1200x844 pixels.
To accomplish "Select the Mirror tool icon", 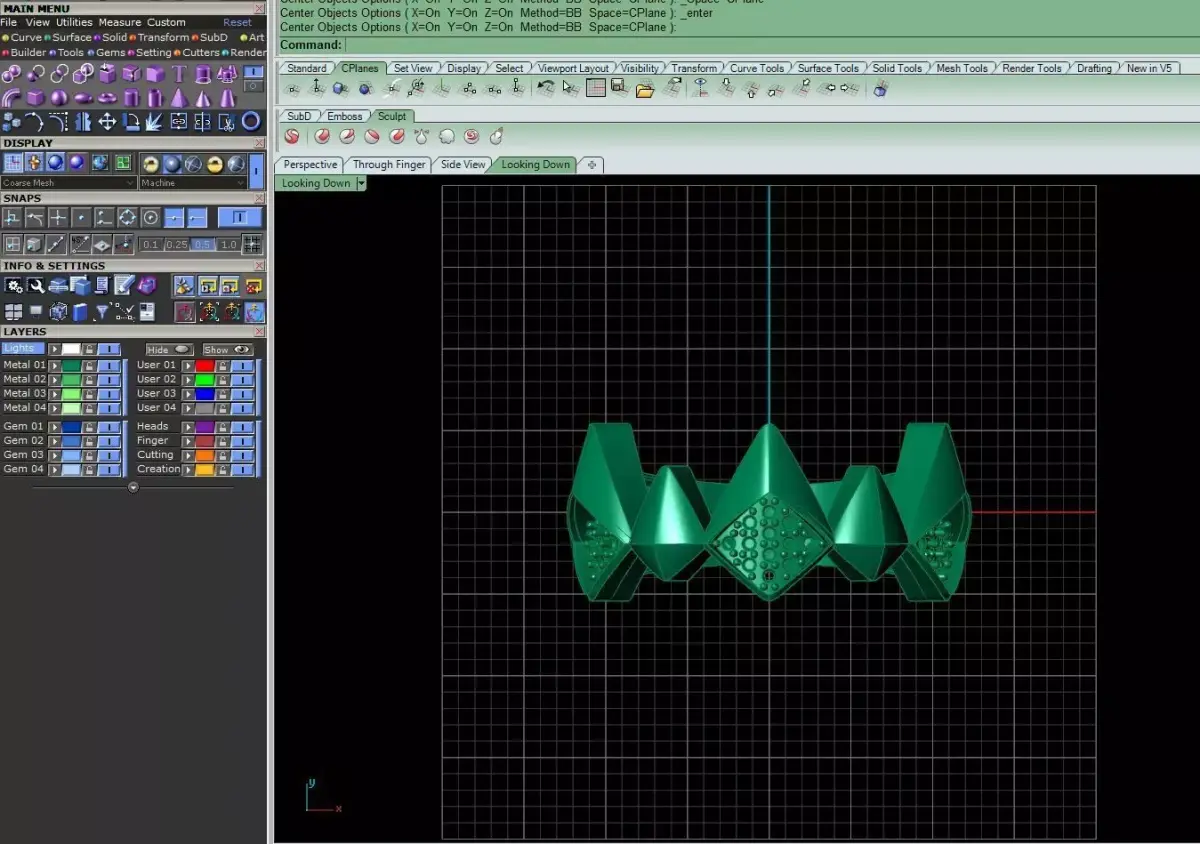I will [83, 122].
